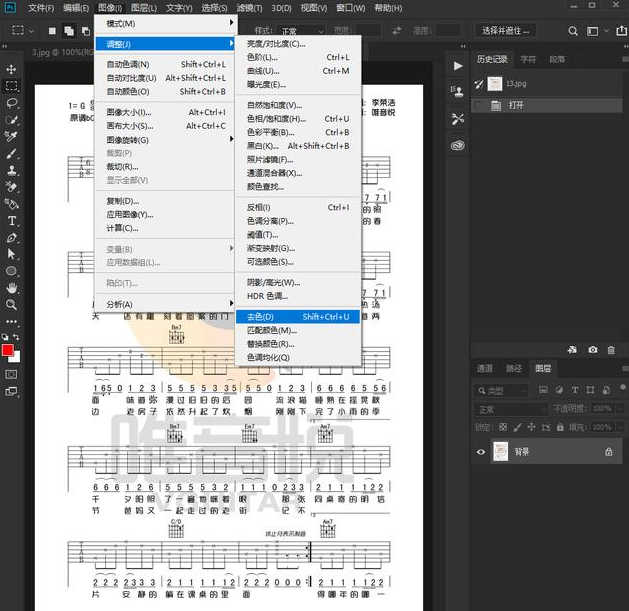Image resolution: width=629 pixels, height=611 pixels.
Task: Open the 样式 style dropdown
Action: 302,31
